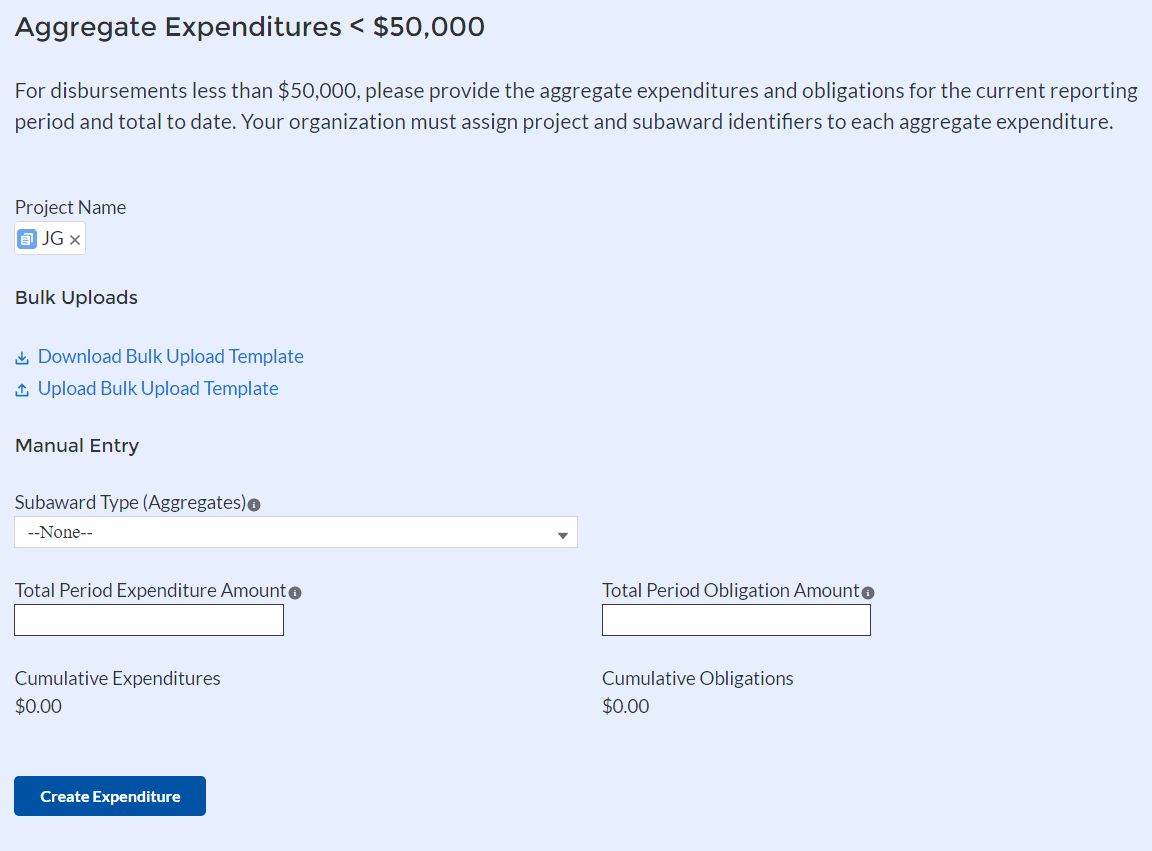This screenshot has height=851, width=1152.
Task: Open the Upload Bulk Upload Template link
Action: click(158, 389)
